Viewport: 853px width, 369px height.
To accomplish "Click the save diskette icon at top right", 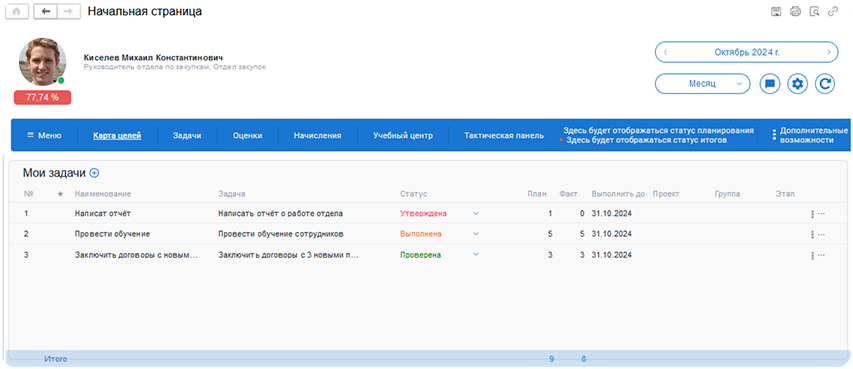I will point(777,11).
